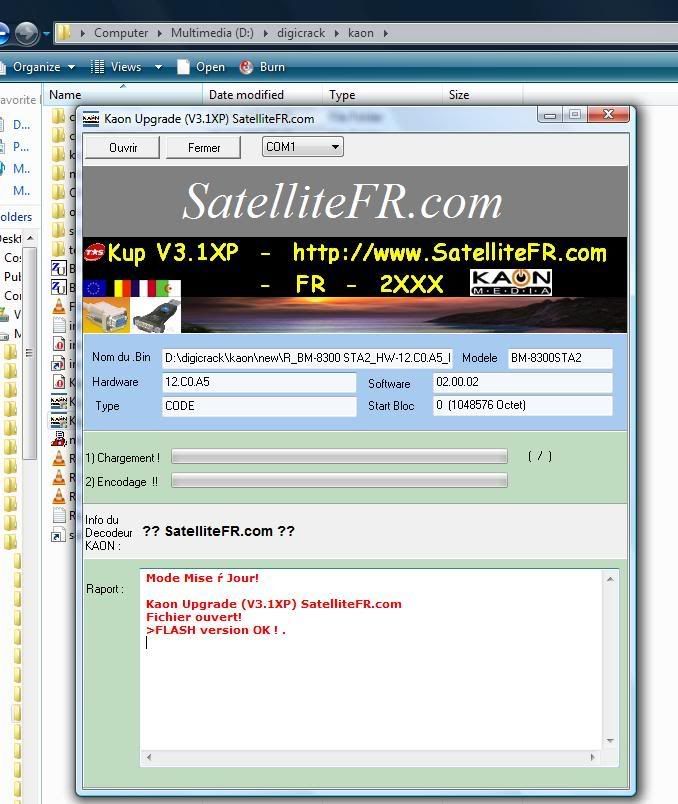Viewport: 678px width, 804px height.
Task: Click the Burn disc icon
Action: click(246, 67)
